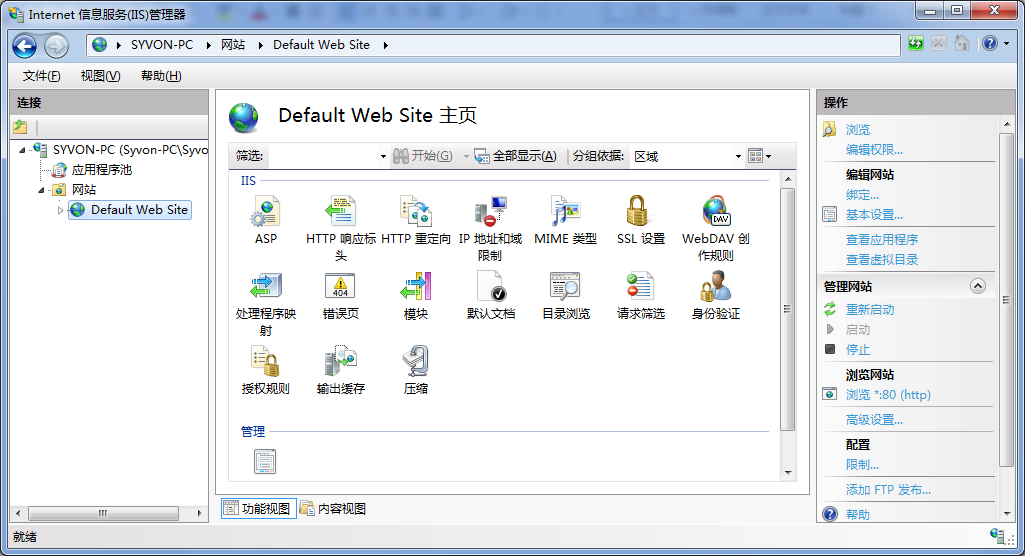Click arrow after Default Web Site breadcrumb
This screenshot has width=1025, height=556.
pyautogui.click(x=386, y=45)
